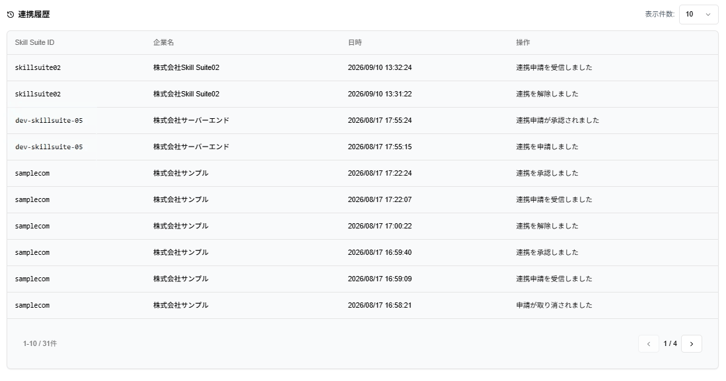Go to the next page with the right chevron
Image resolution: width=726 pixels, height=381 pixels.
click(691, 344)
